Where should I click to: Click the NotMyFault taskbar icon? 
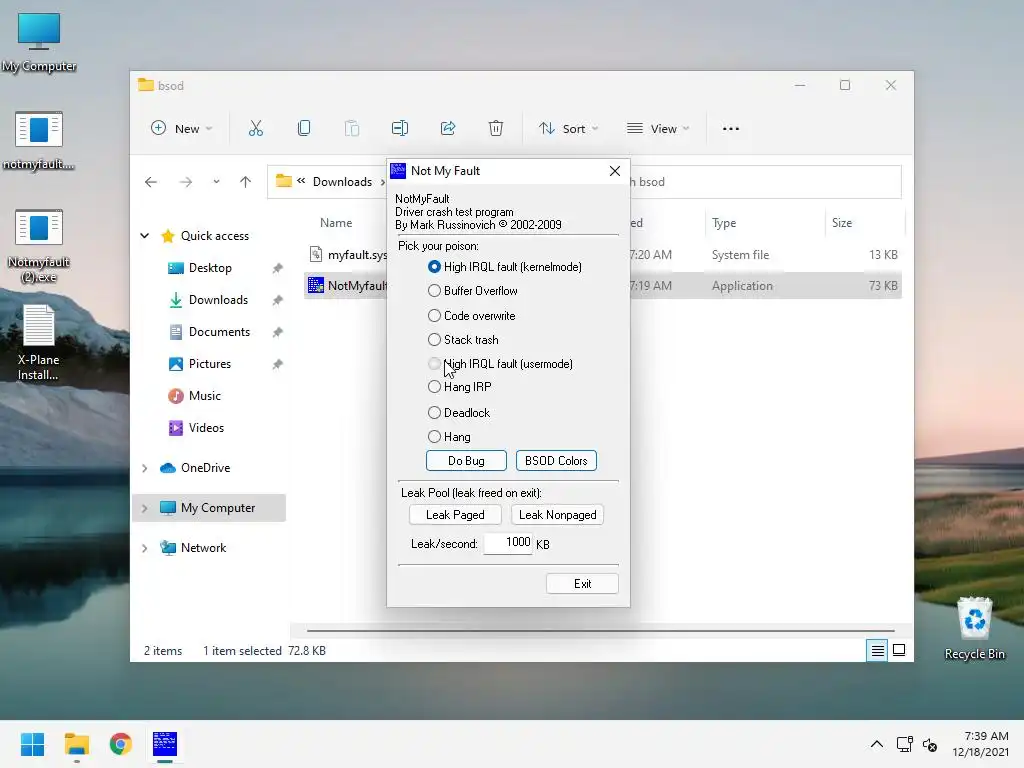[165, 744]
